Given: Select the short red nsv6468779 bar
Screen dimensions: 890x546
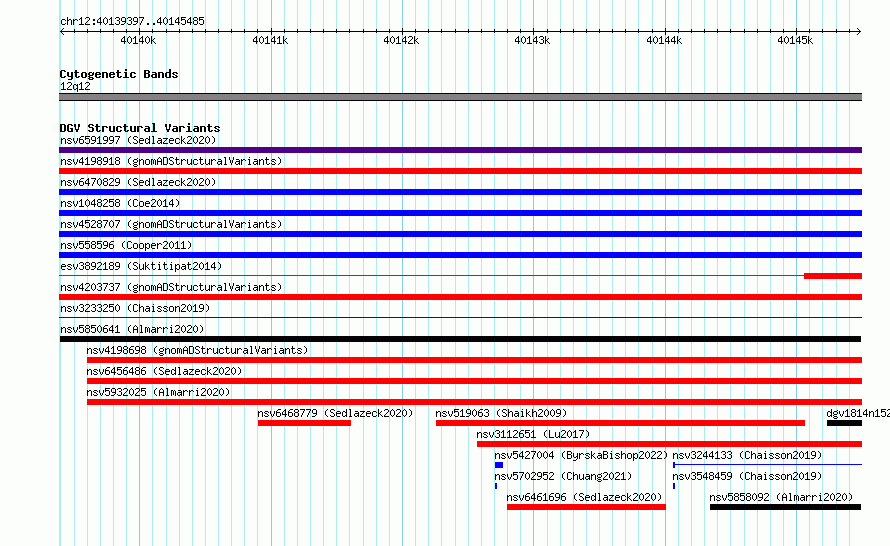Looking at the screenshot, I should (304, 423).
